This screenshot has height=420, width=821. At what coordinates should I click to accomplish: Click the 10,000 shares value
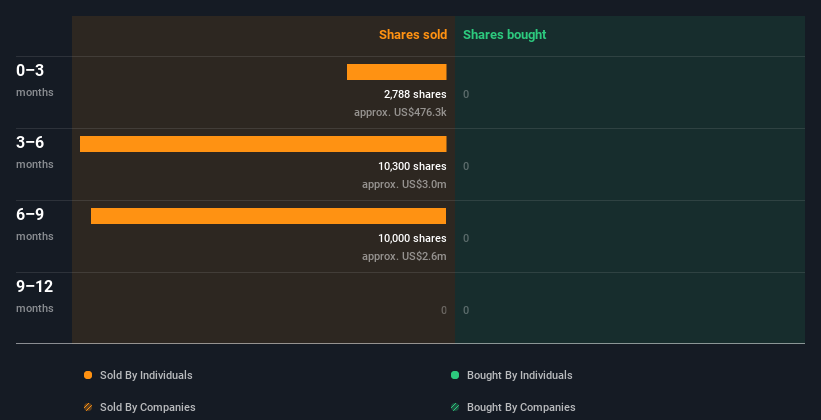point(413,238)
